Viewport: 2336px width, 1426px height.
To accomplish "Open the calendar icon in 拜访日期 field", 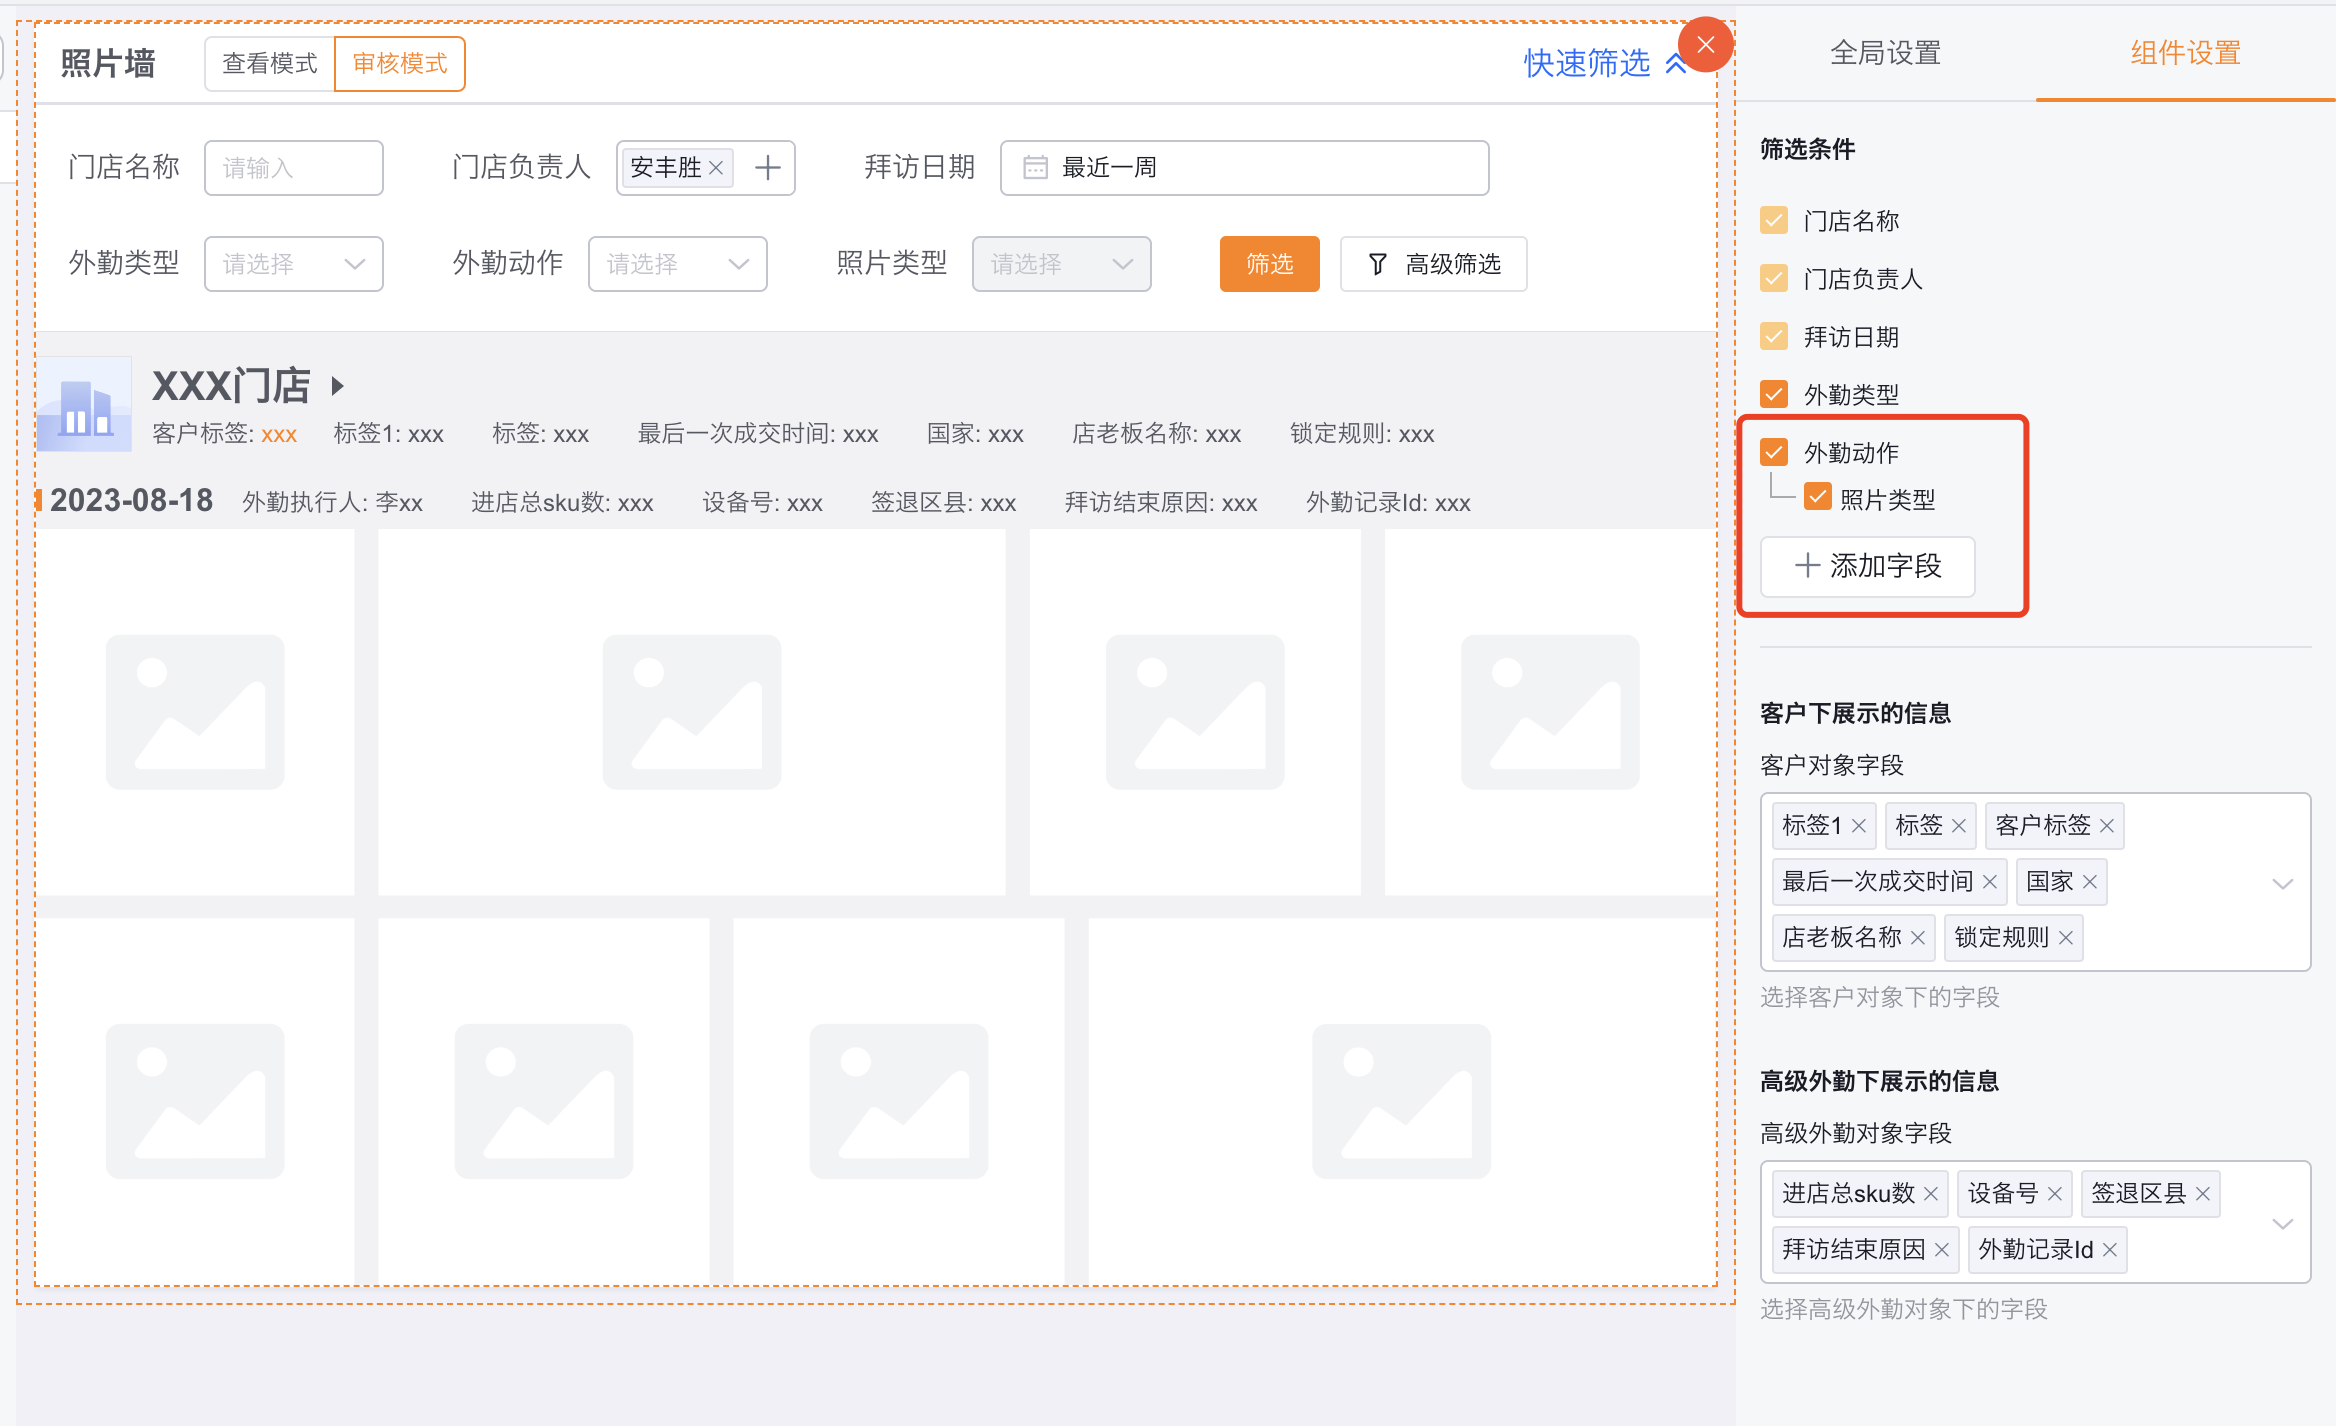I will pos(1034,167).
